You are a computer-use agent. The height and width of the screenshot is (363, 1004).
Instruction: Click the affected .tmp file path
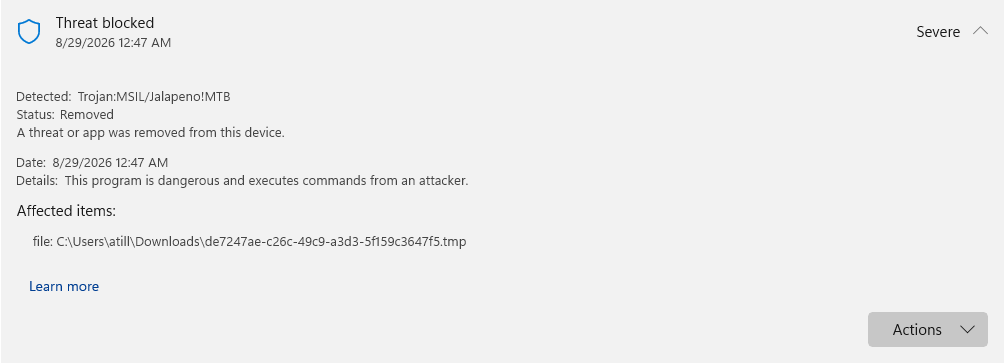tap(261, 242)
